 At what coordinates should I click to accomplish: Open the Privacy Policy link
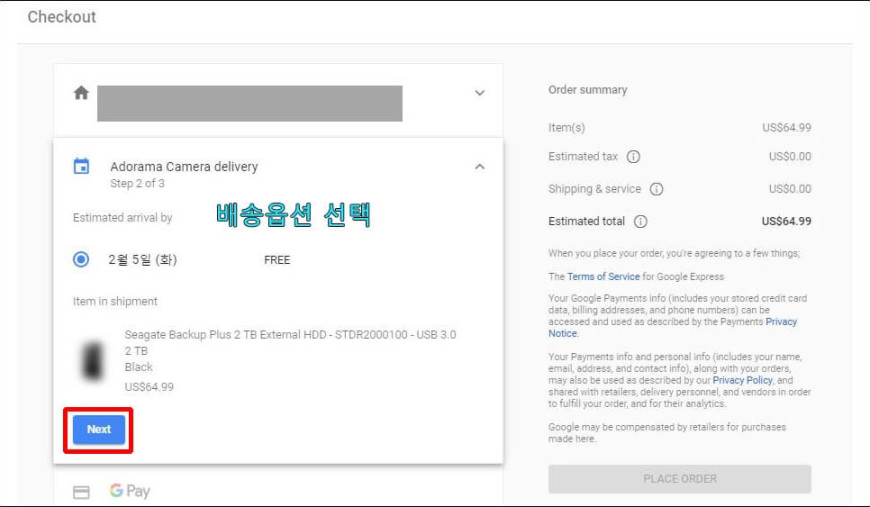(742, 380)
